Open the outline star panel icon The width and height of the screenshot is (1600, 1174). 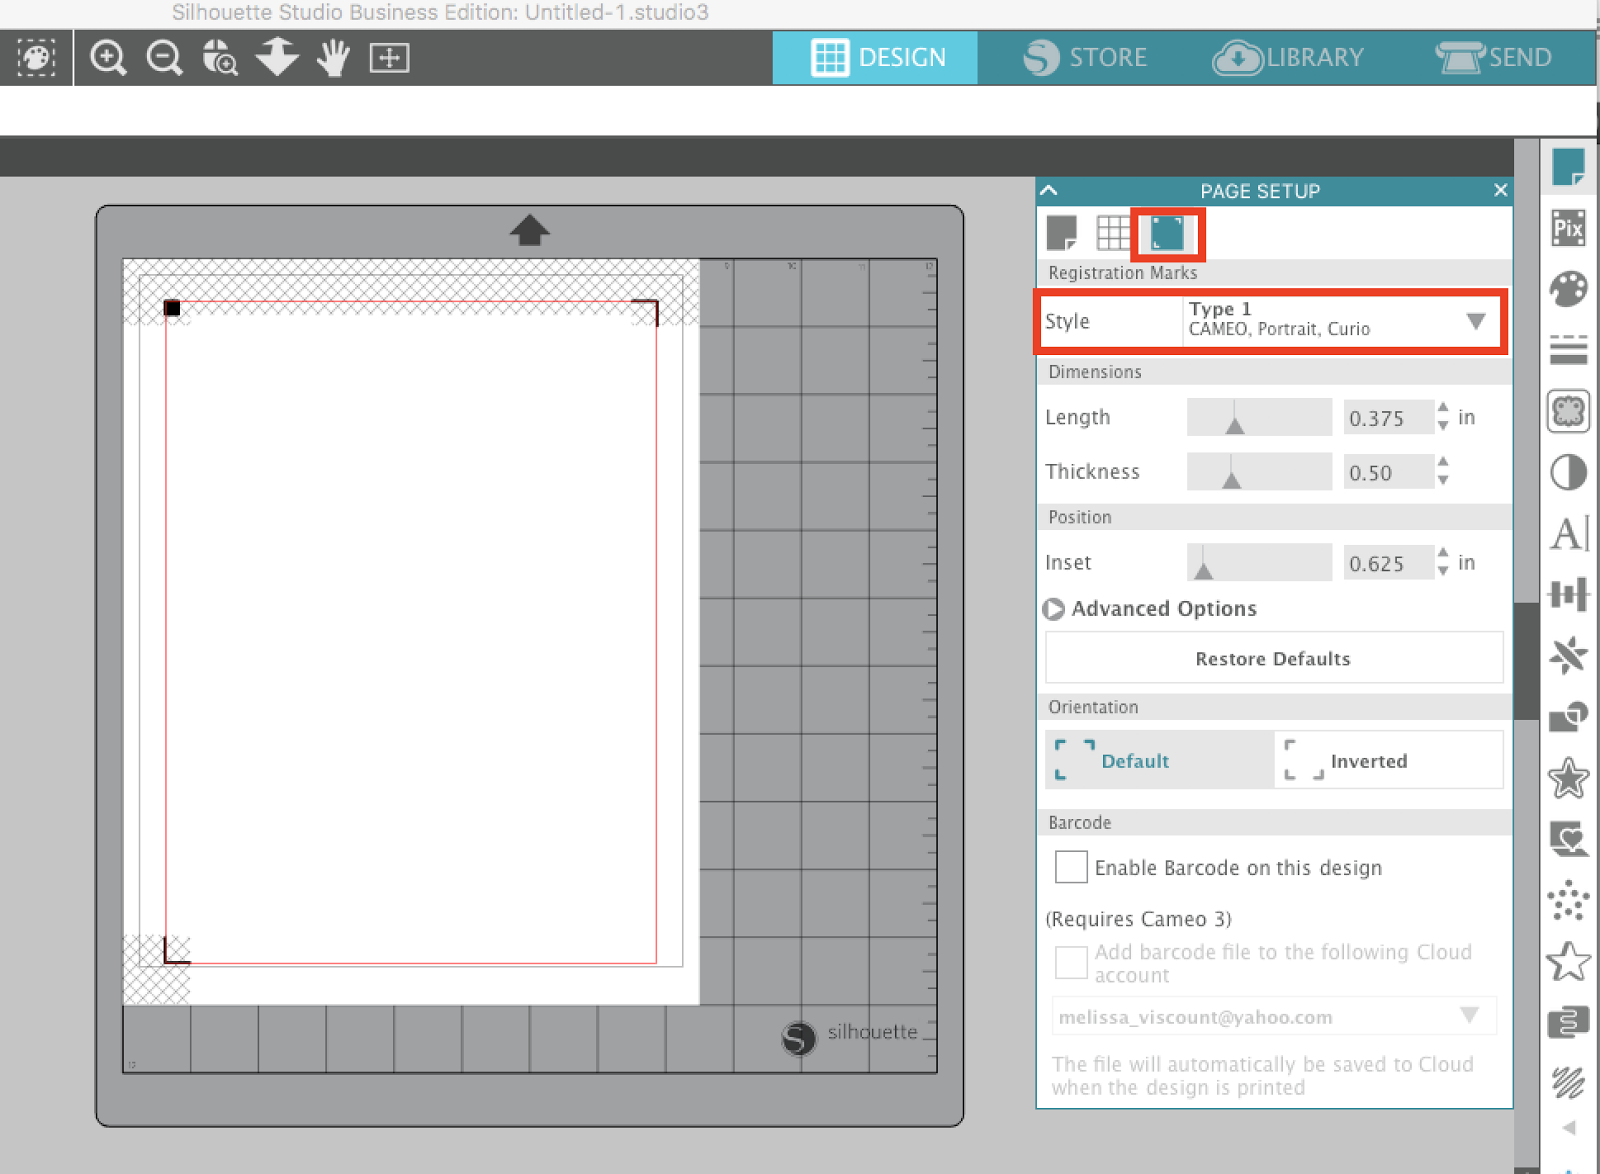pos(1568,962)
